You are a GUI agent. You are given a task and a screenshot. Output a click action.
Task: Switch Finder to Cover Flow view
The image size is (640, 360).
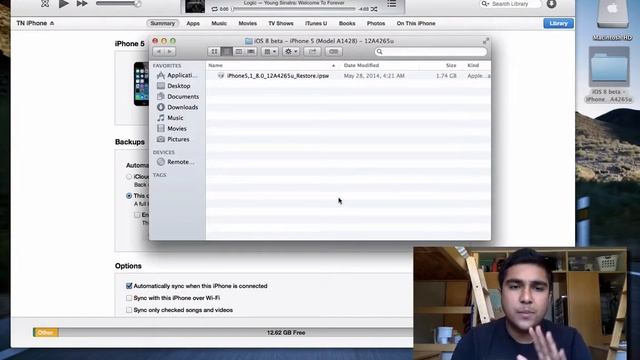(251, 51)
